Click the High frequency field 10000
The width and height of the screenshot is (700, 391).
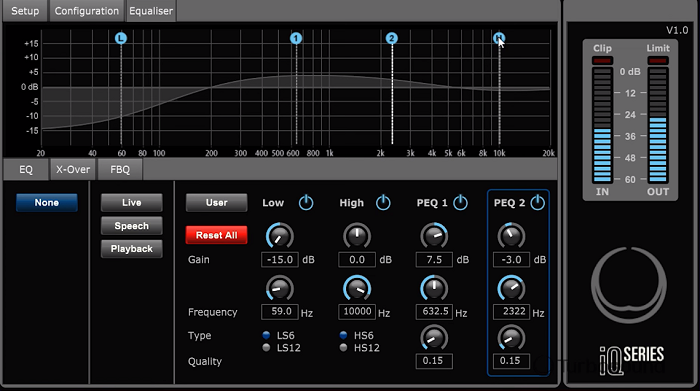point(357,312)
